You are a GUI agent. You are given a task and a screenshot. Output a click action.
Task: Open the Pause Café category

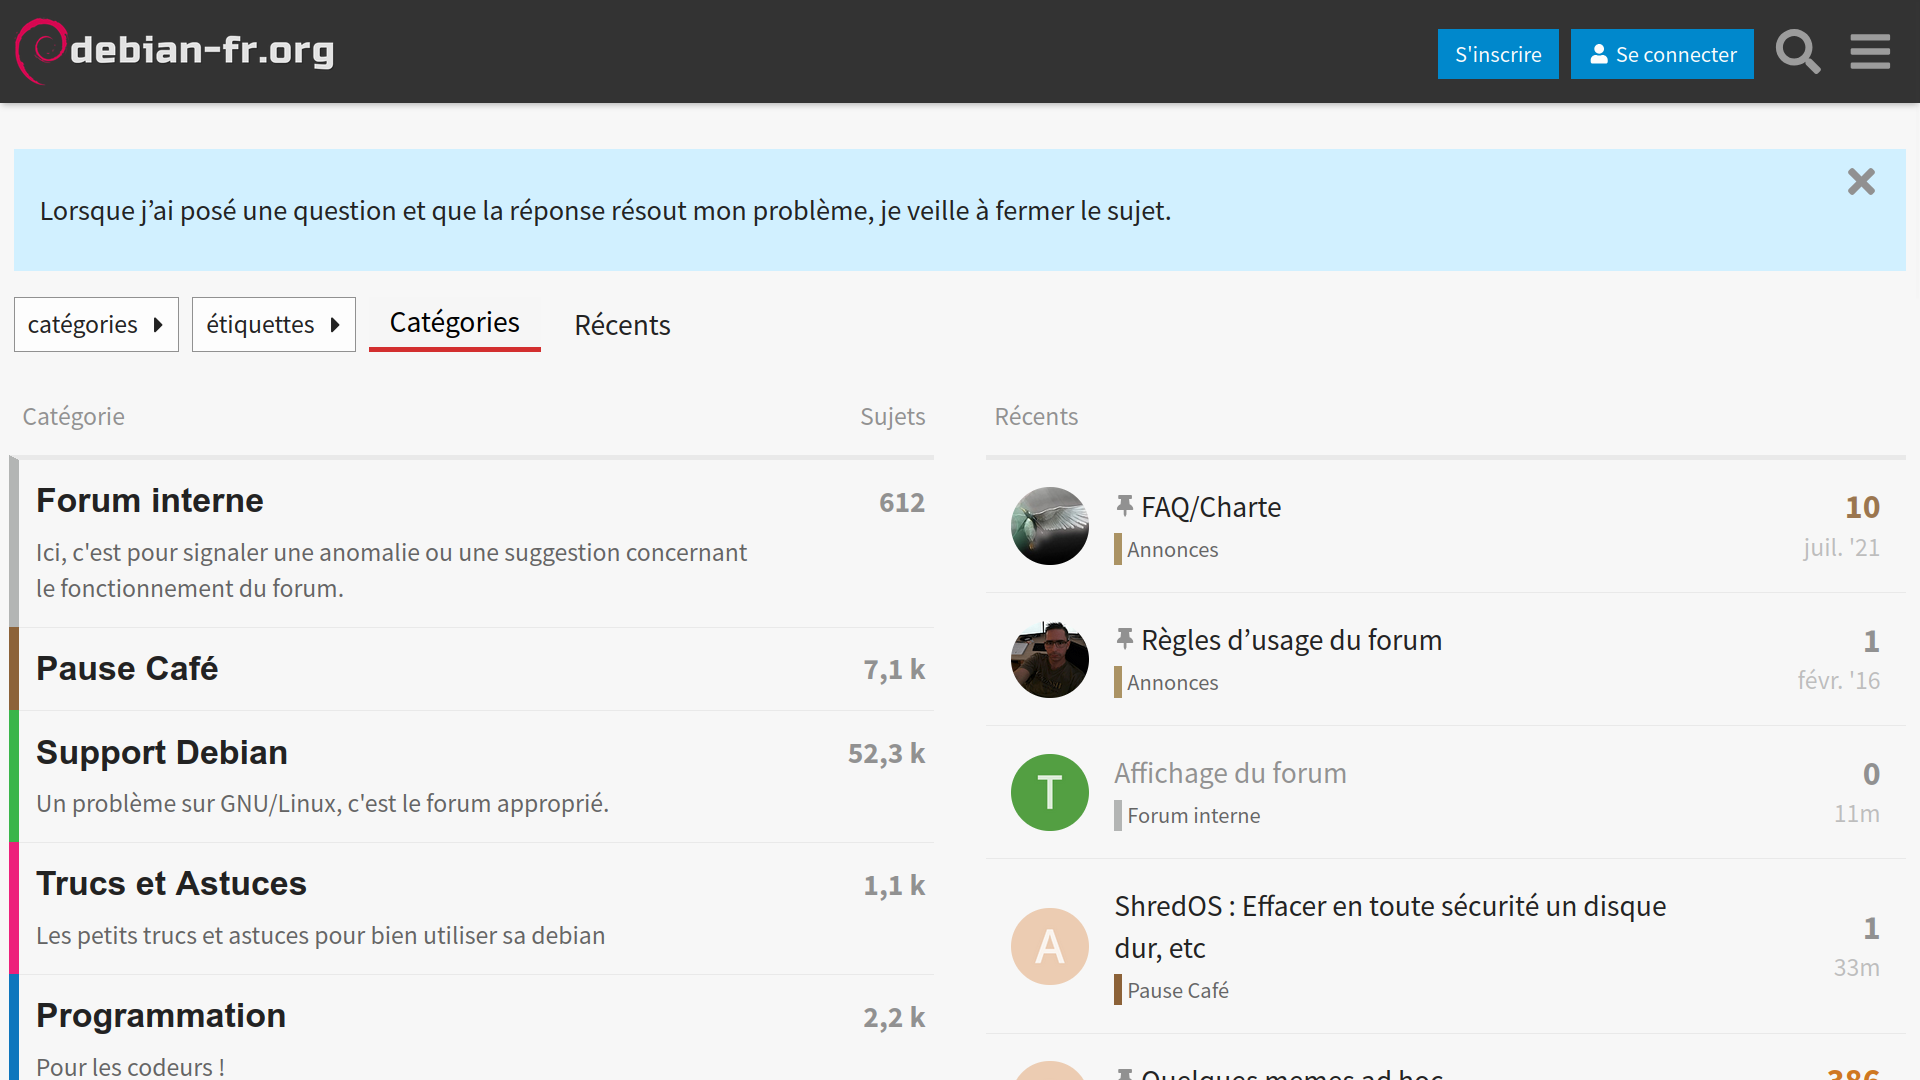[127, 668]
